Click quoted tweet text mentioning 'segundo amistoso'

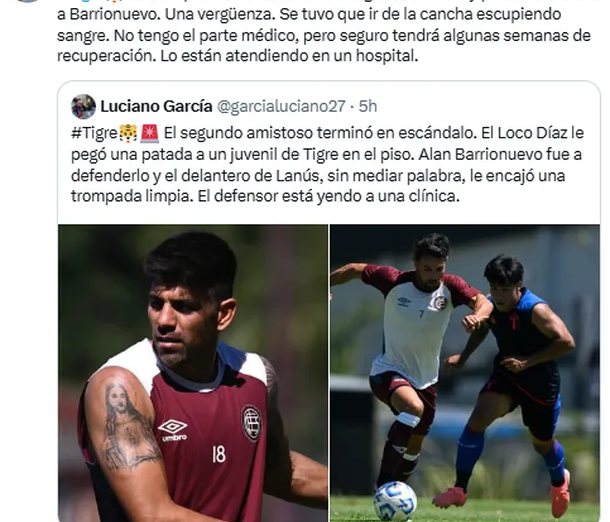pos(327,165)
